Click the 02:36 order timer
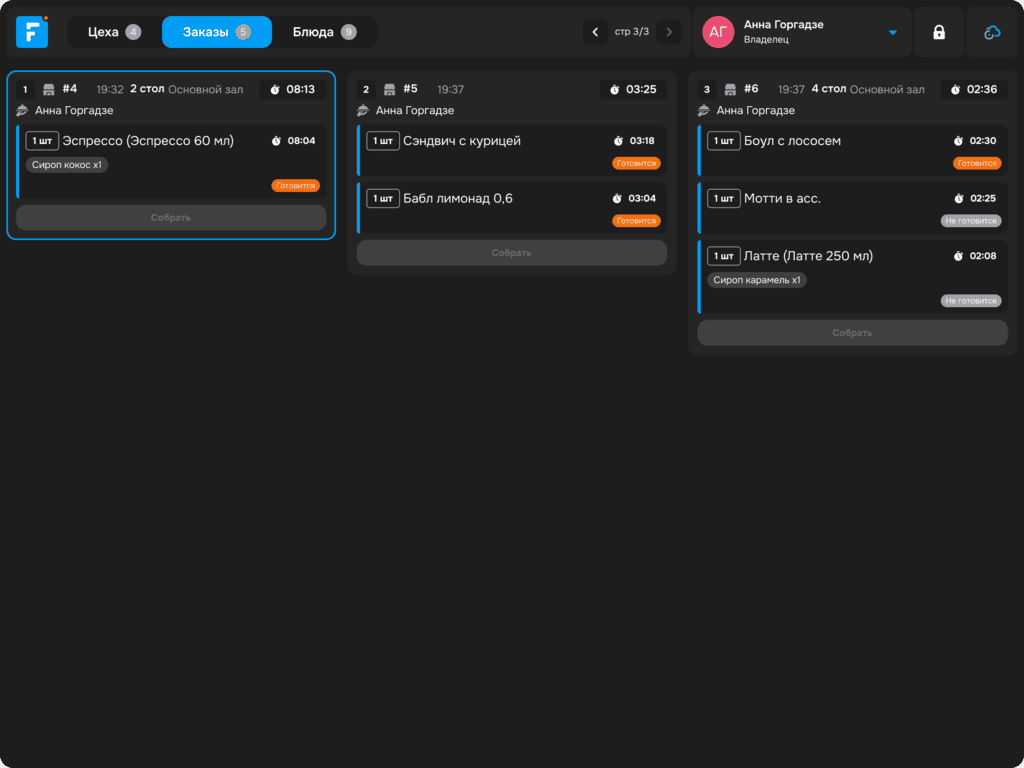 coord(974,89)
